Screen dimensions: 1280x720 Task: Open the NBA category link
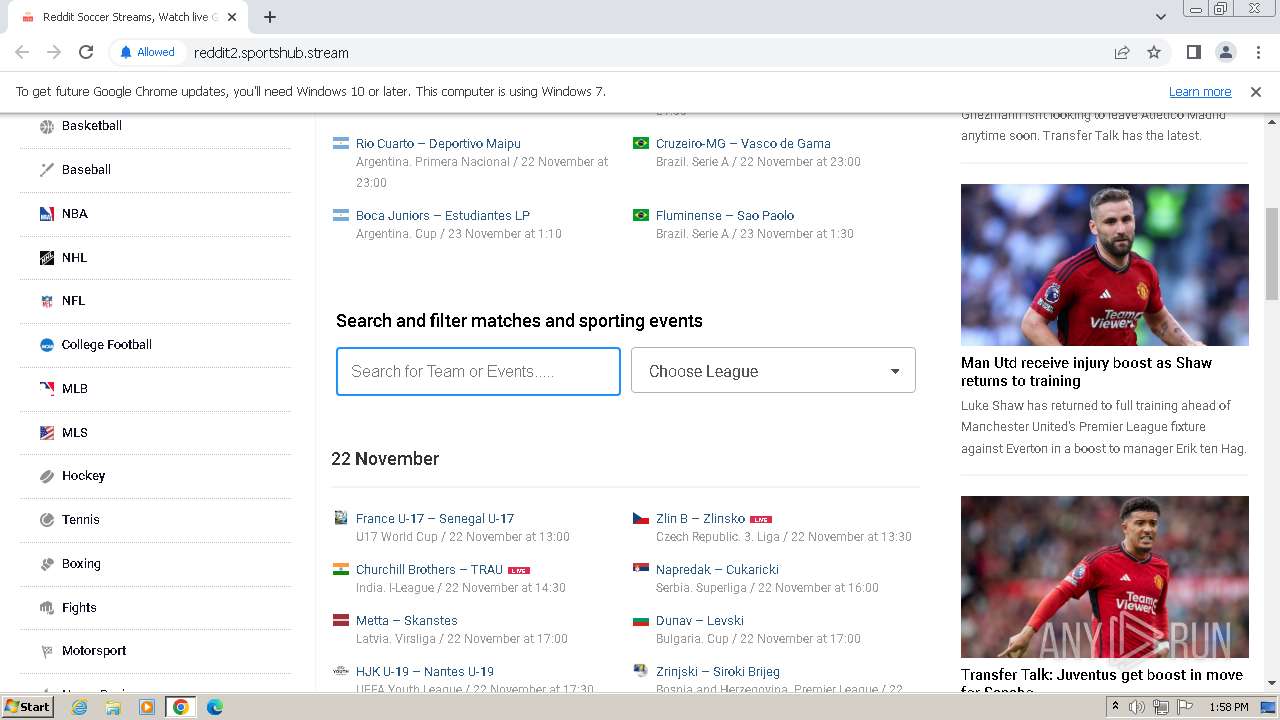[75, 214]
